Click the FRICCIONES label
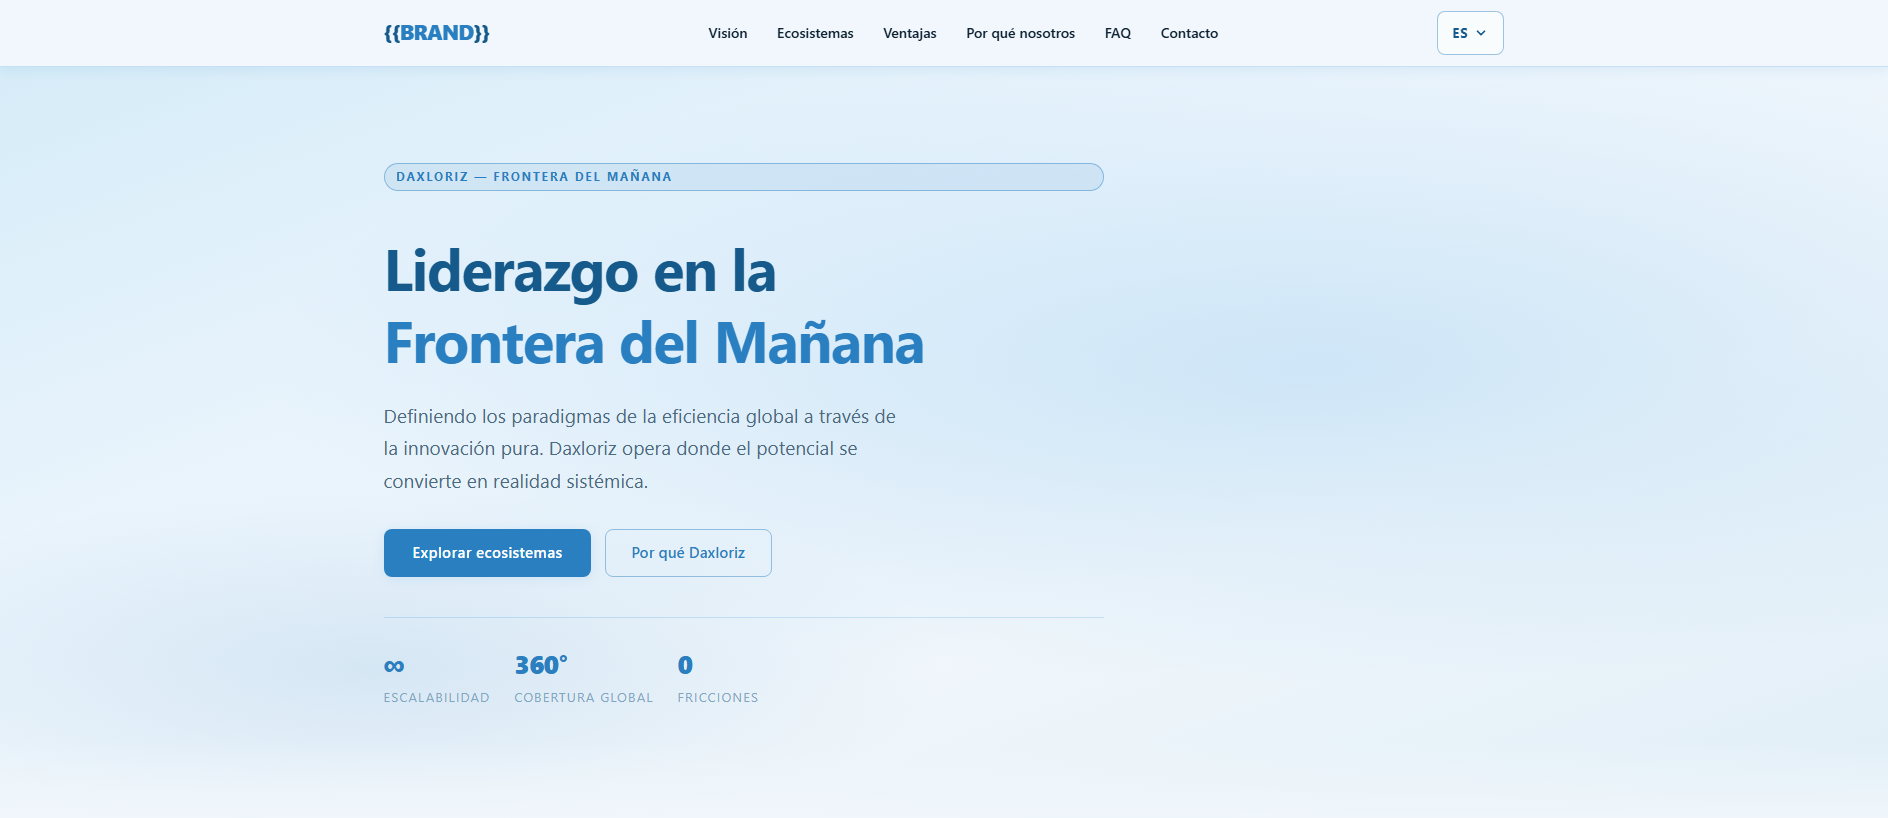This screenshot has width=1888, height=818. click(718, 698)
